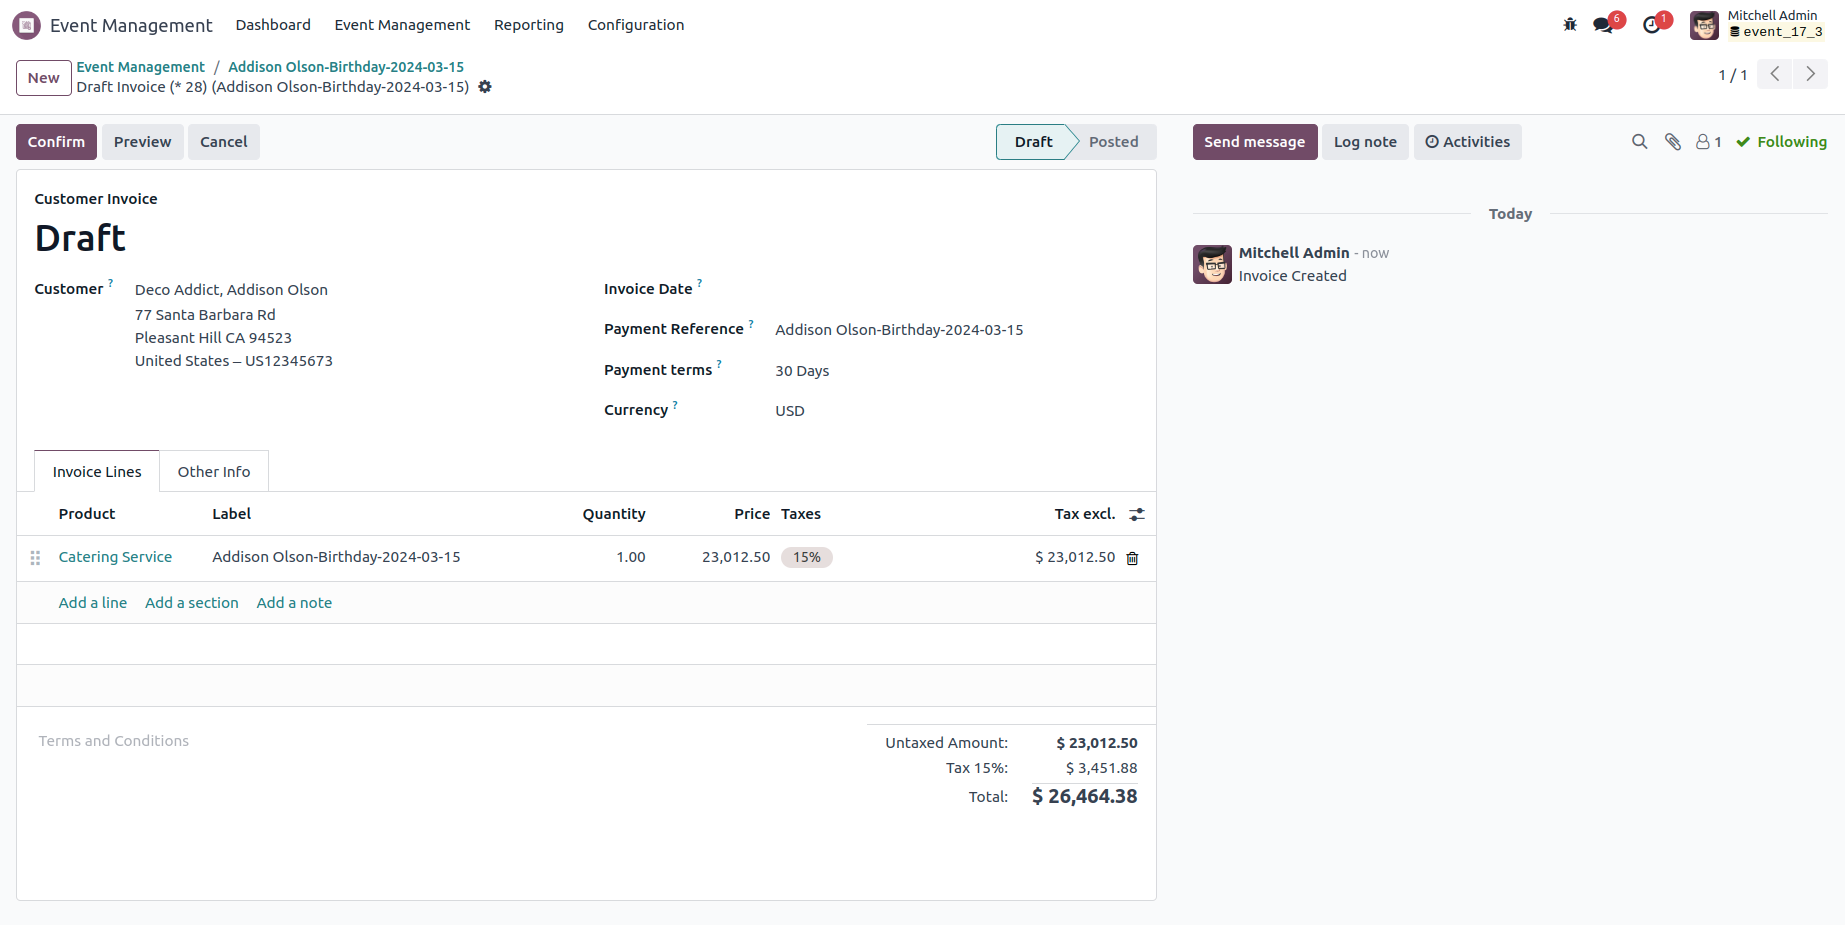Open Event Management breadcrumb link
The image size is (1845, 925).
pyautogui.click(x=141, y=67)
